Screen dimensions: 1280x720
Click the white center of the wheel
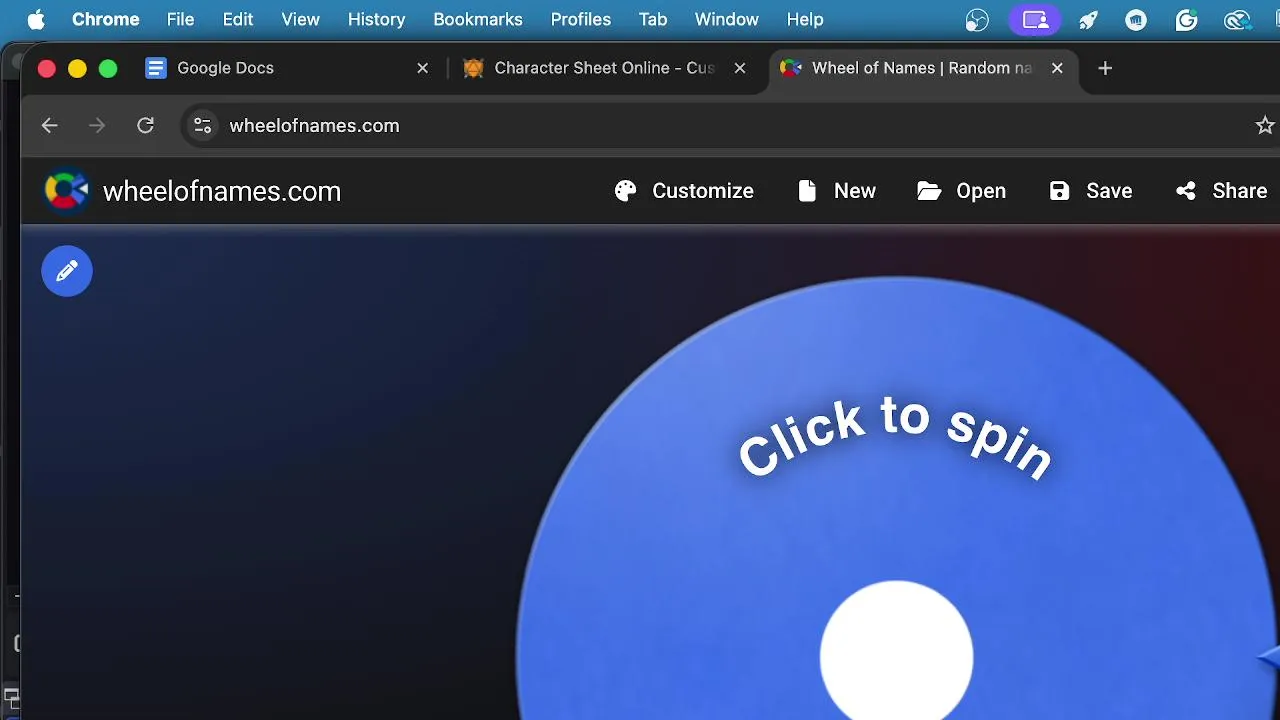[896, 651]
